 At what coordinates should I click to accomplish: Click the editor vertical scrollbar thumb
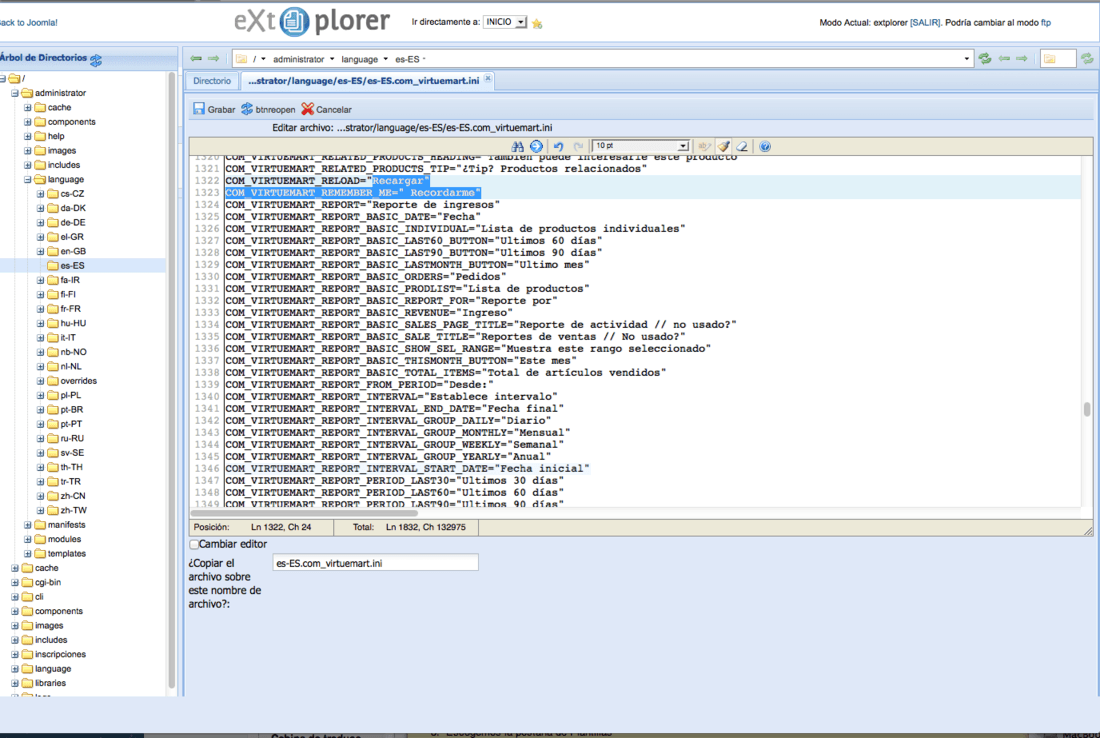[x=1087, y=409]
